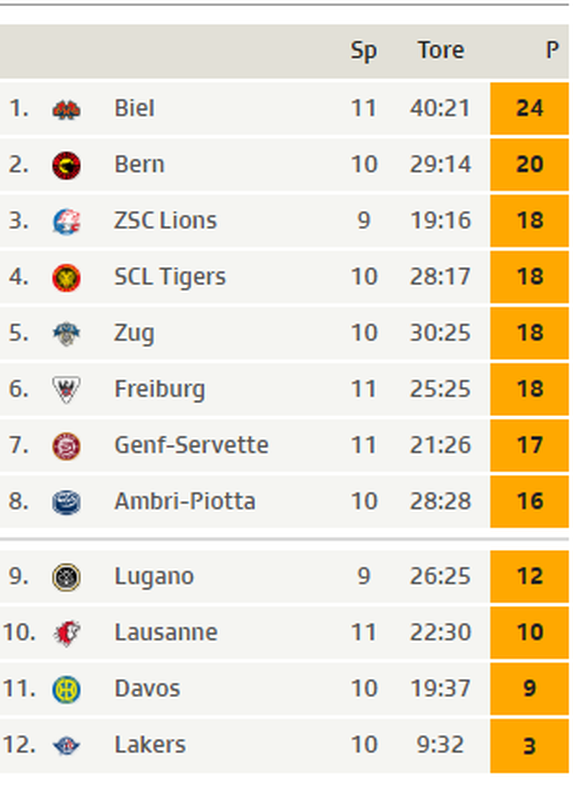Click the Ambri-Piotta logo icon
The height and width of the screenshot is (790, 582).
(x=67, y=502)
